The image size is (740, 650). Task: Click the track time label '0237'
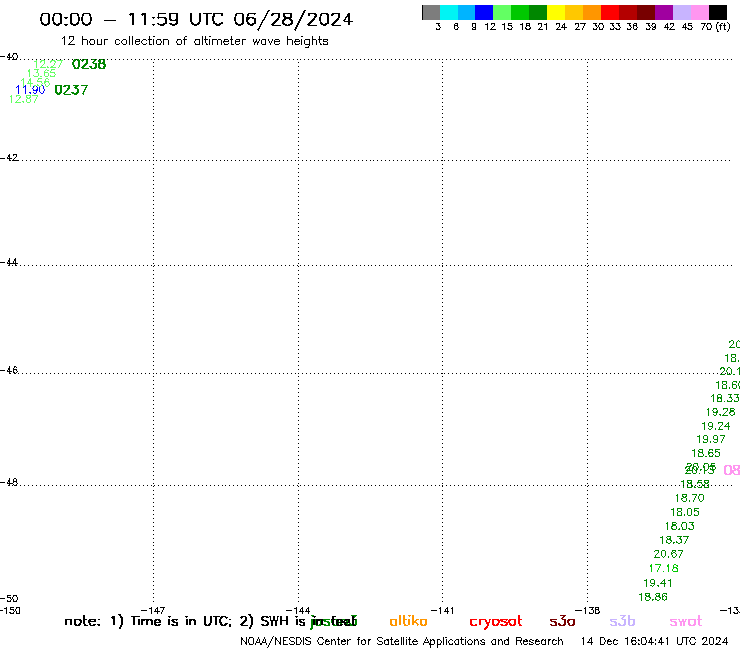coord(71,90)
